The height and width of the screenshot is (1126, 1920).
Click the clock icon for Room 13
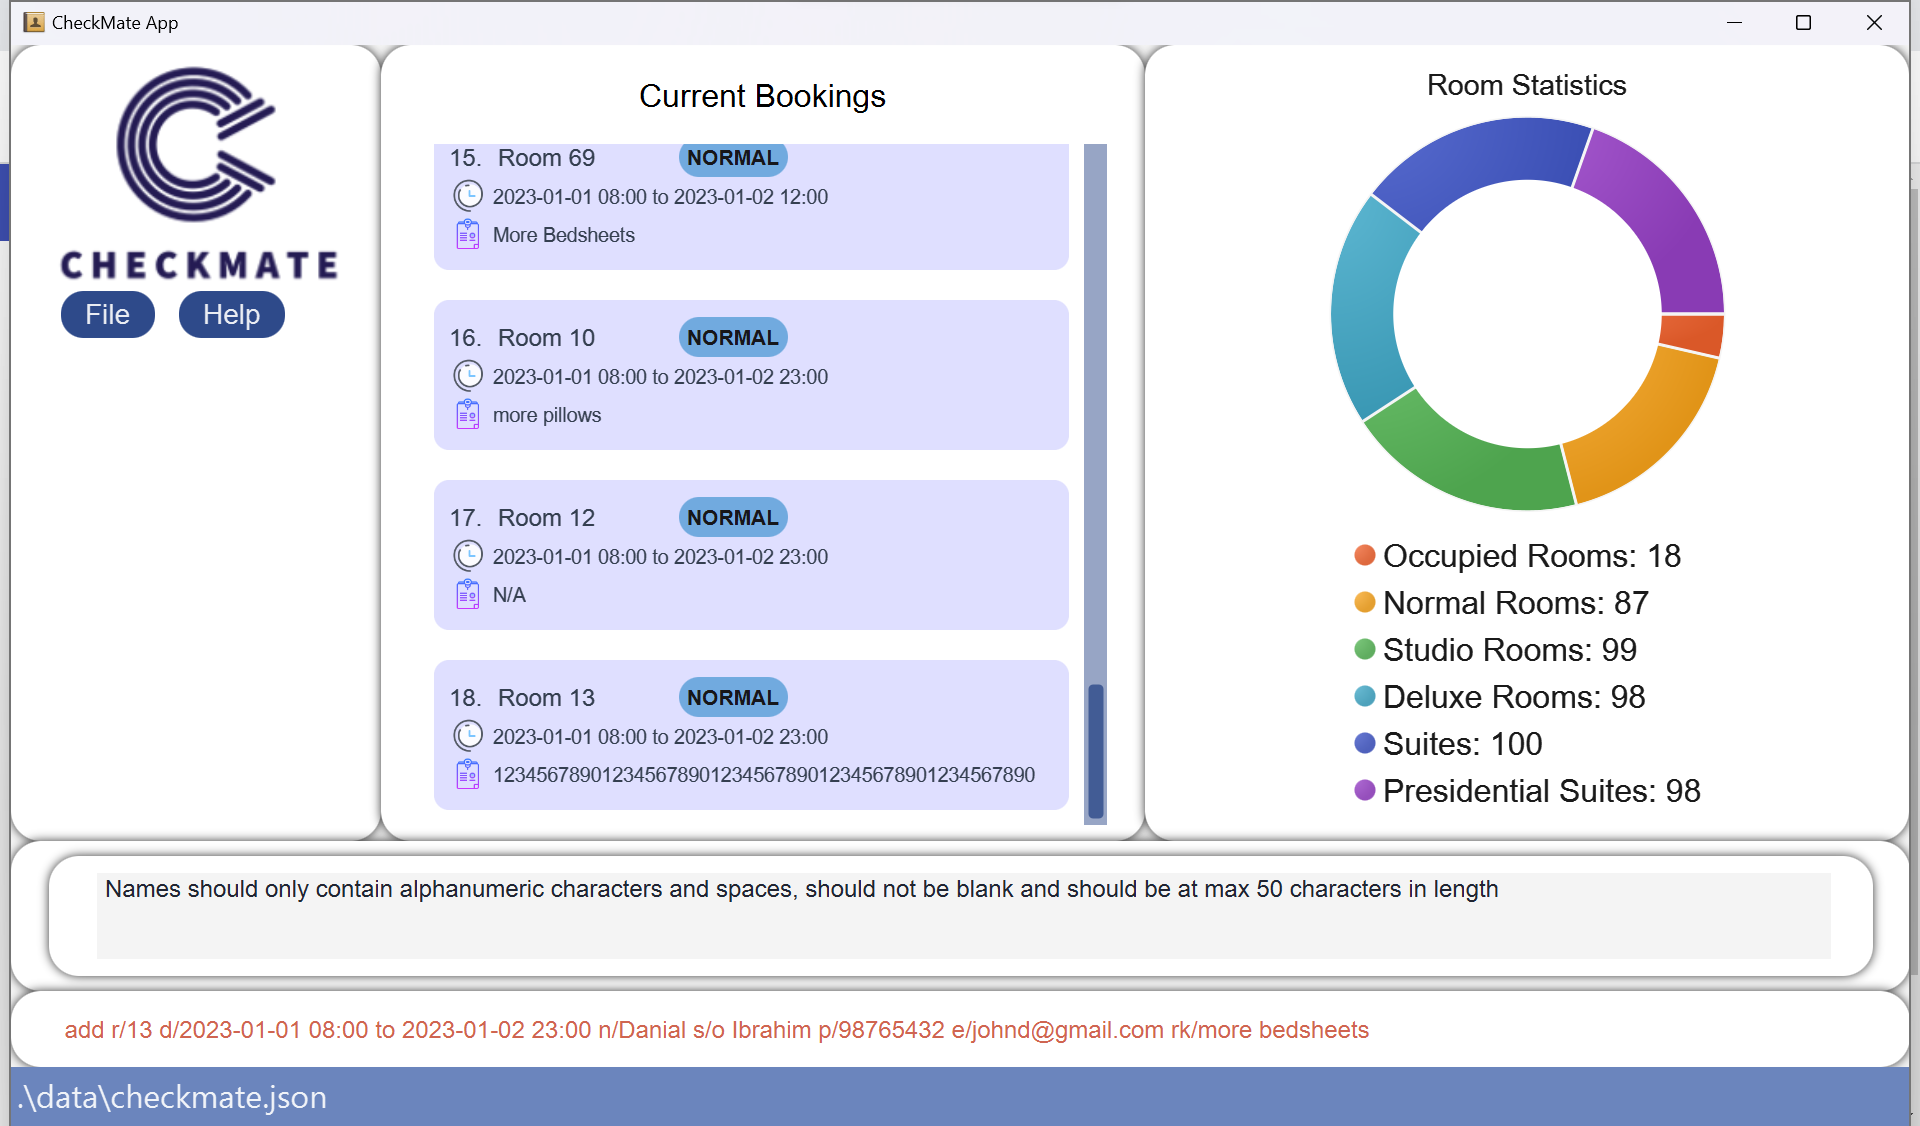point(468,736)
